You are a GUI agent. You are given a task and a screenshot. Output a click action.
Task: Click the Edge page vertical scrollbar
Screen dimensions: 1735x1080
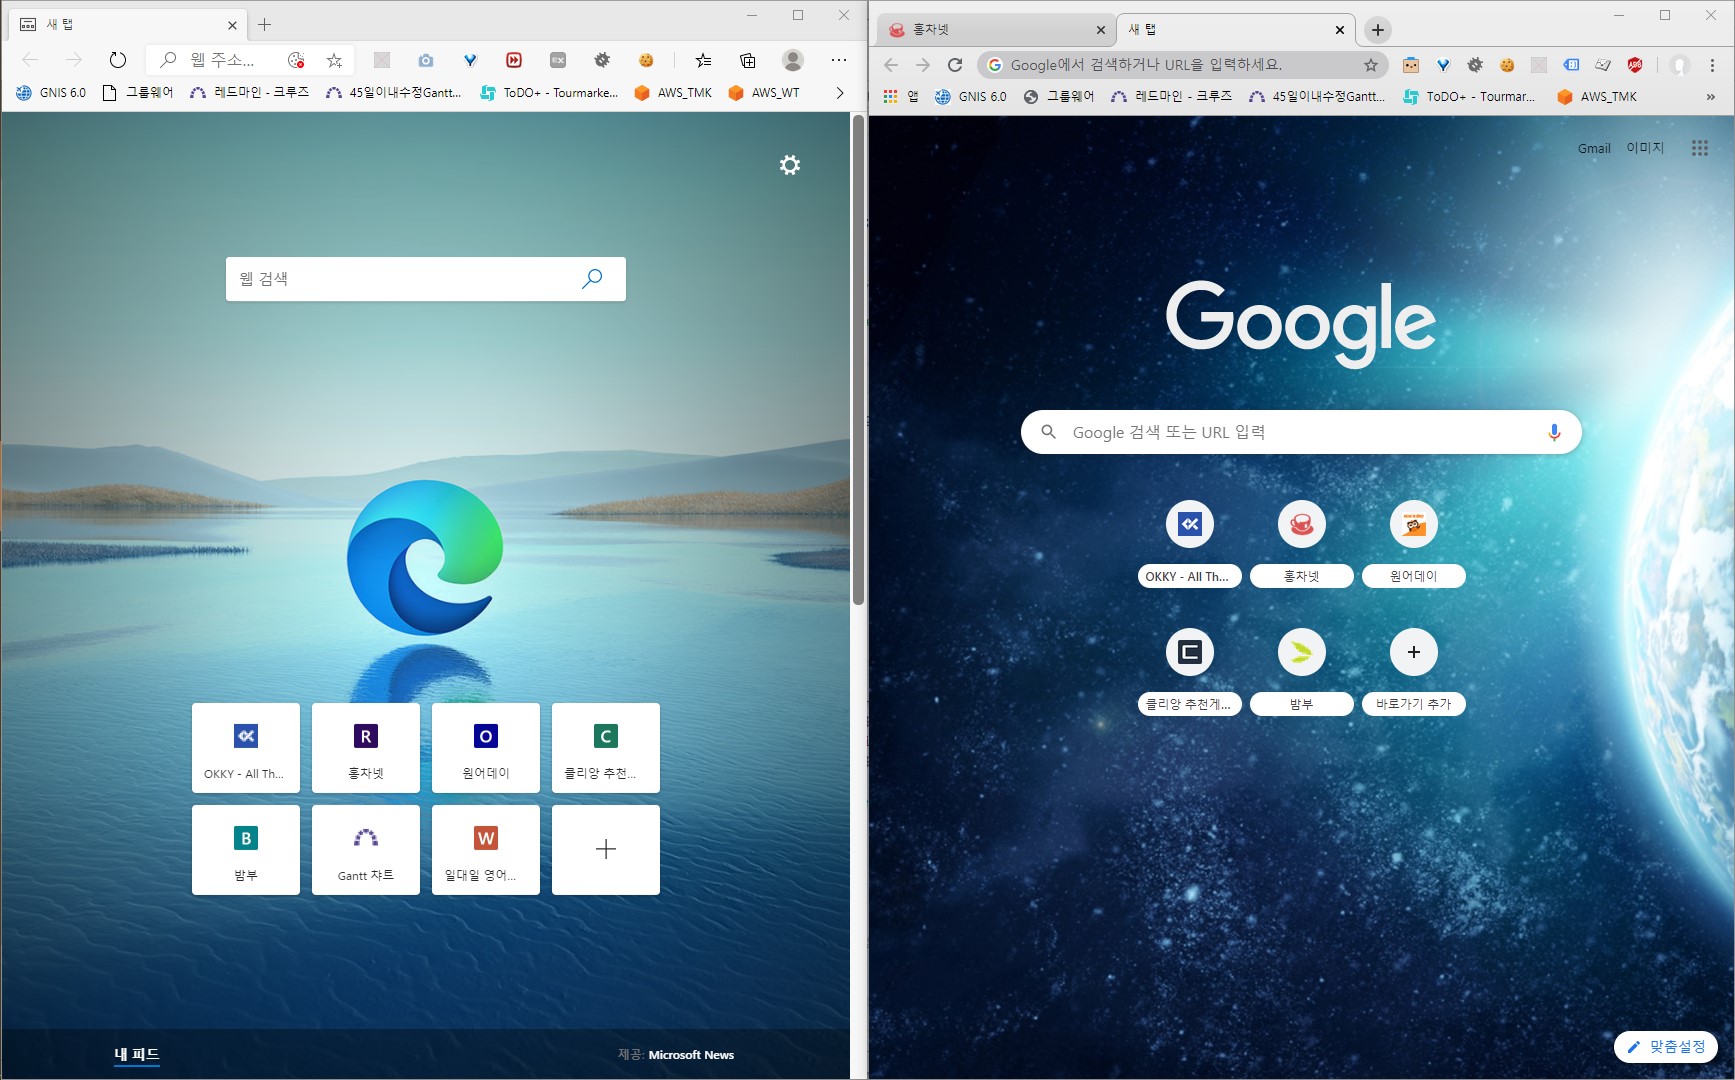pos(858,360)
